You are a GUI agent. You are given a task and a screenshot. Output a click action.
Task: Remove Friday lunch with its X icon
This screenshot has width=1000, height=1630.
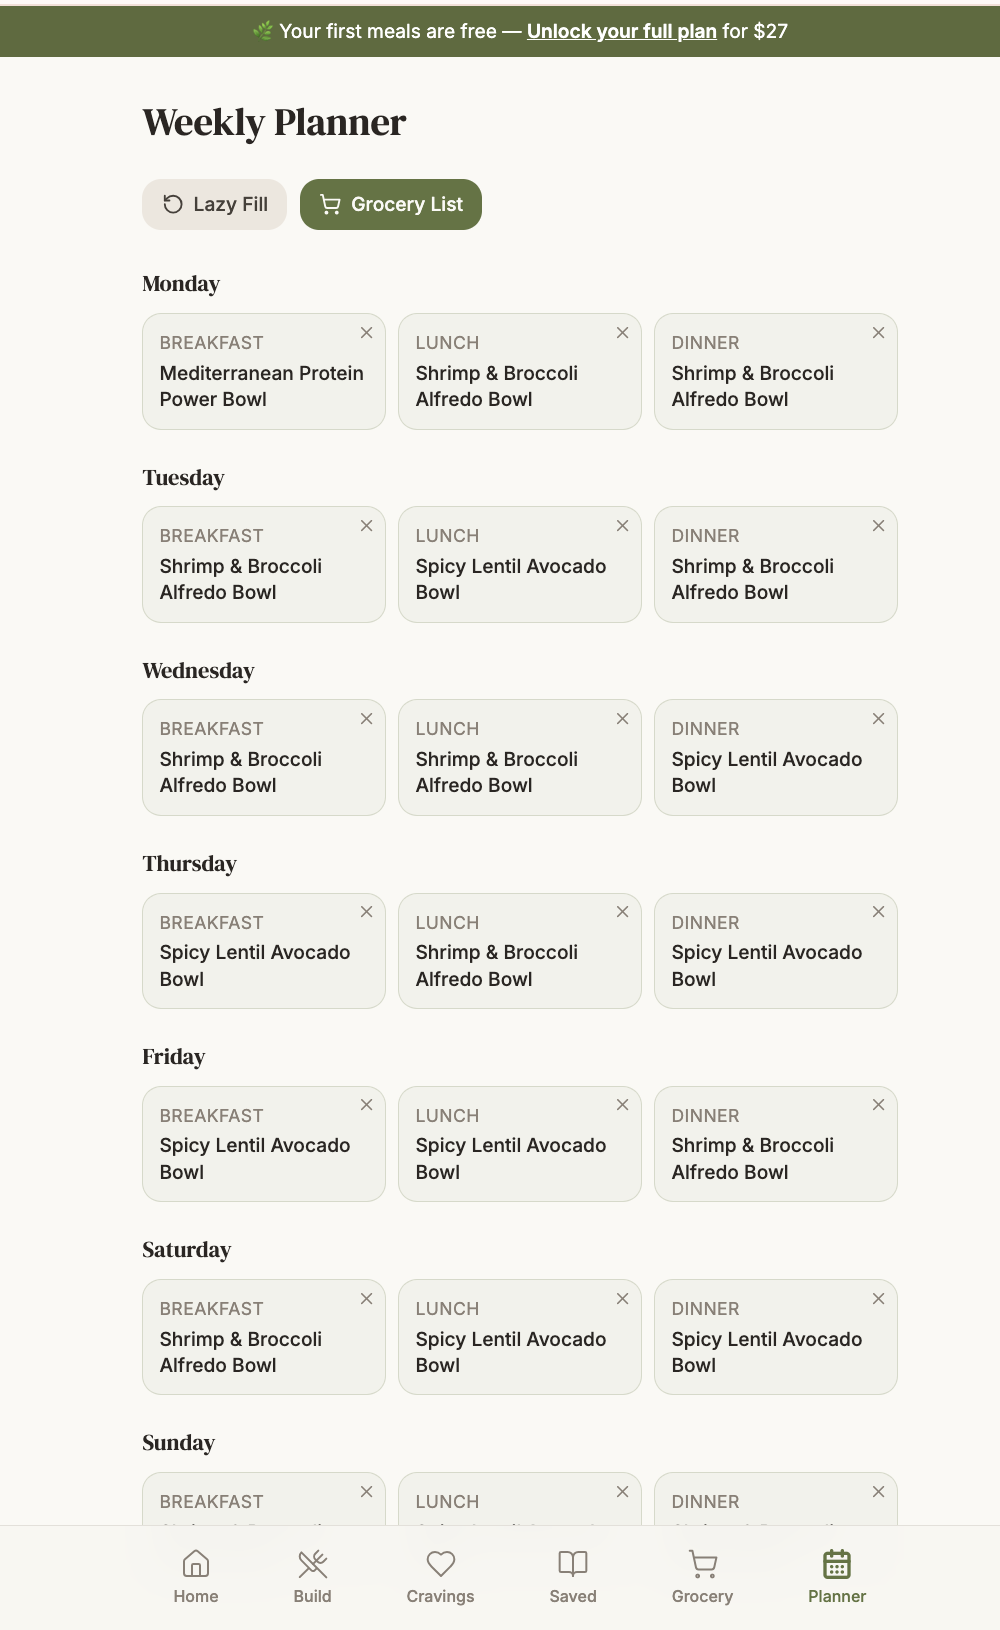pos(623,1105)
